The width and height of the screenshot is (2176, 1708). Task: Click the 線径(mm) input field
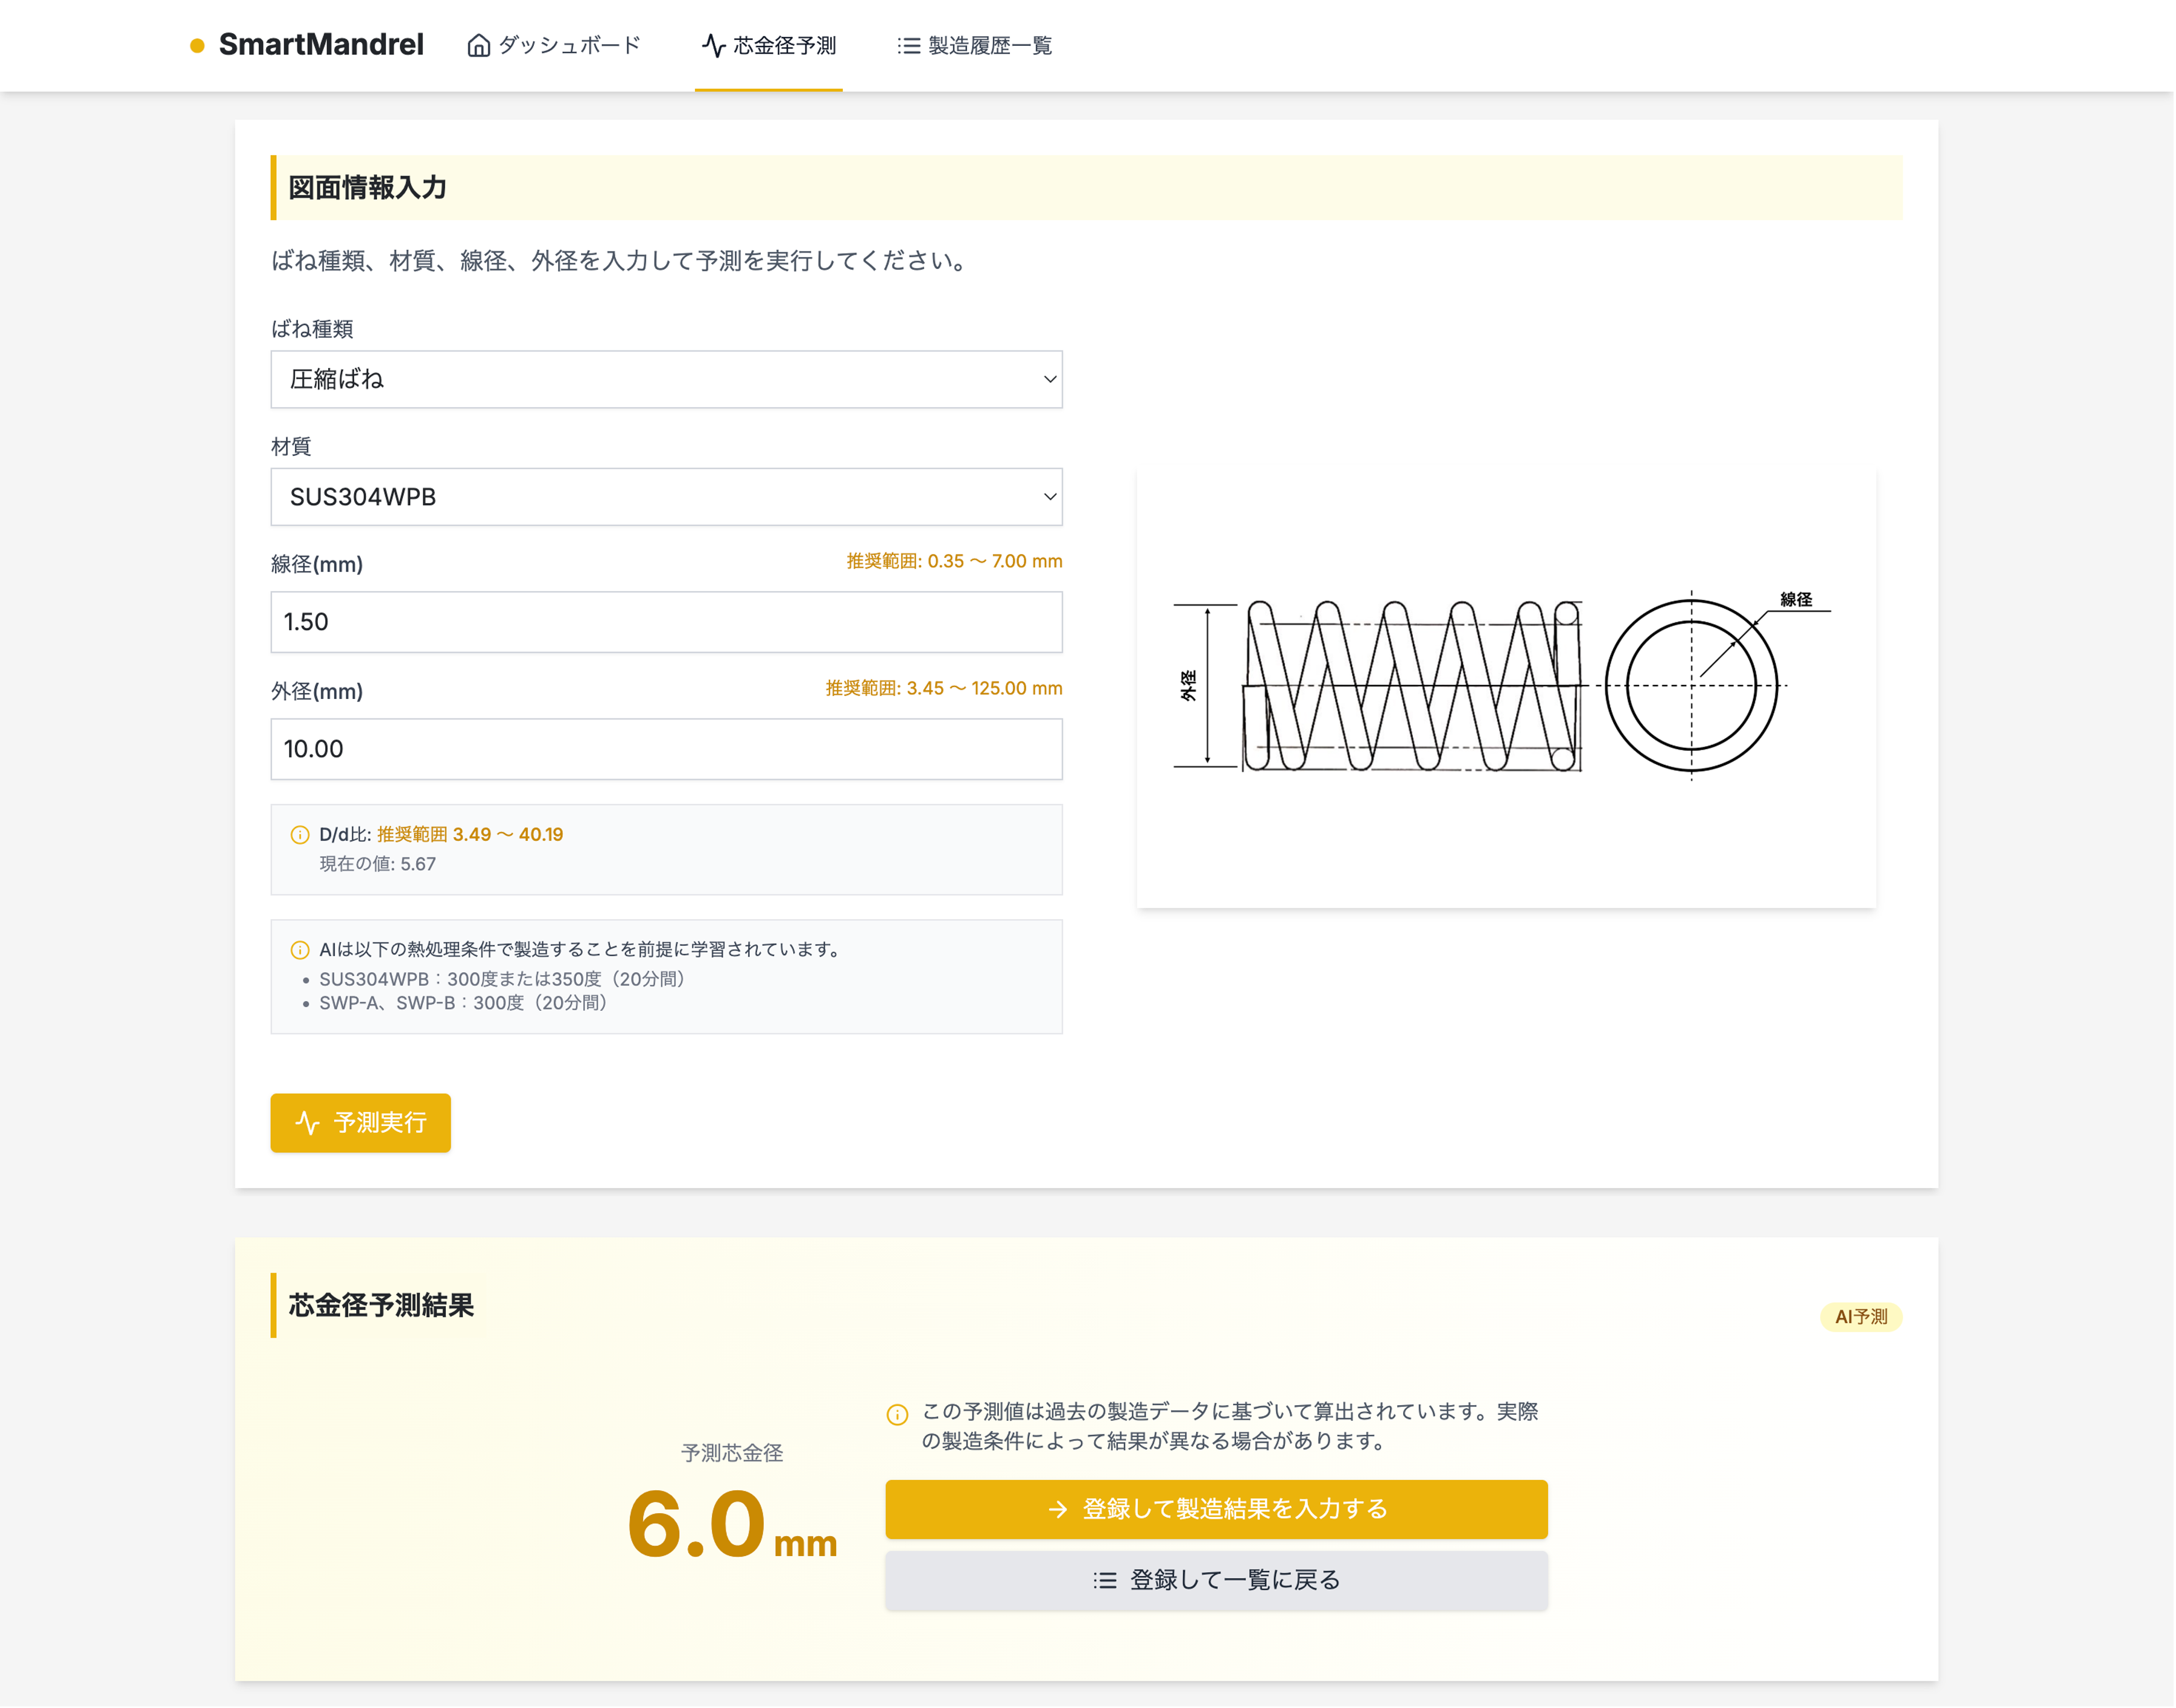point(666,622)
